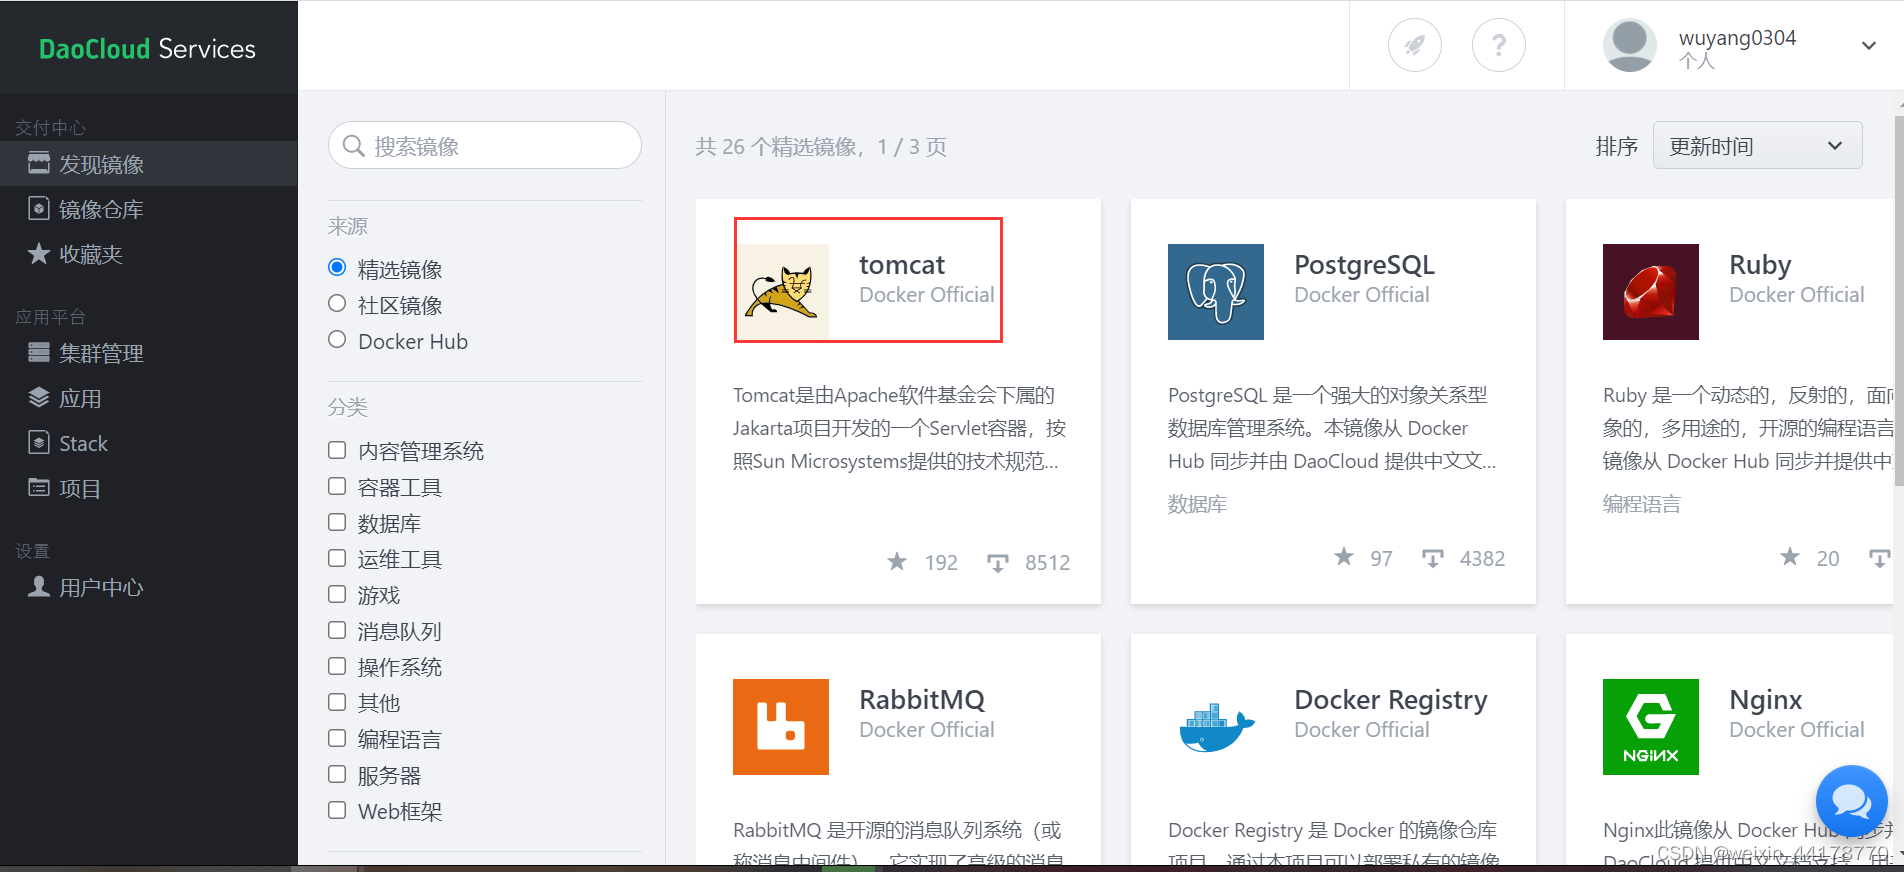The width and height of the screenshot is (1904, 872).
Task: Open the PostgreSQL image title
Action: click(x=1364, y=265)
